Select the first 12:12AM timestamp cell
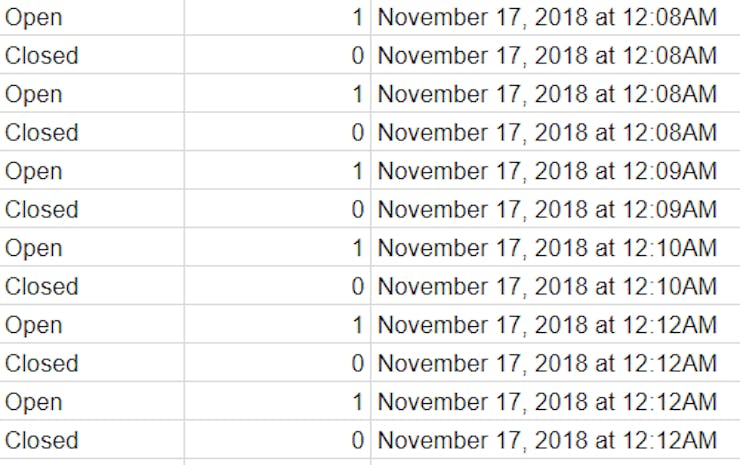The image size is (740, 465). point(555,324)
